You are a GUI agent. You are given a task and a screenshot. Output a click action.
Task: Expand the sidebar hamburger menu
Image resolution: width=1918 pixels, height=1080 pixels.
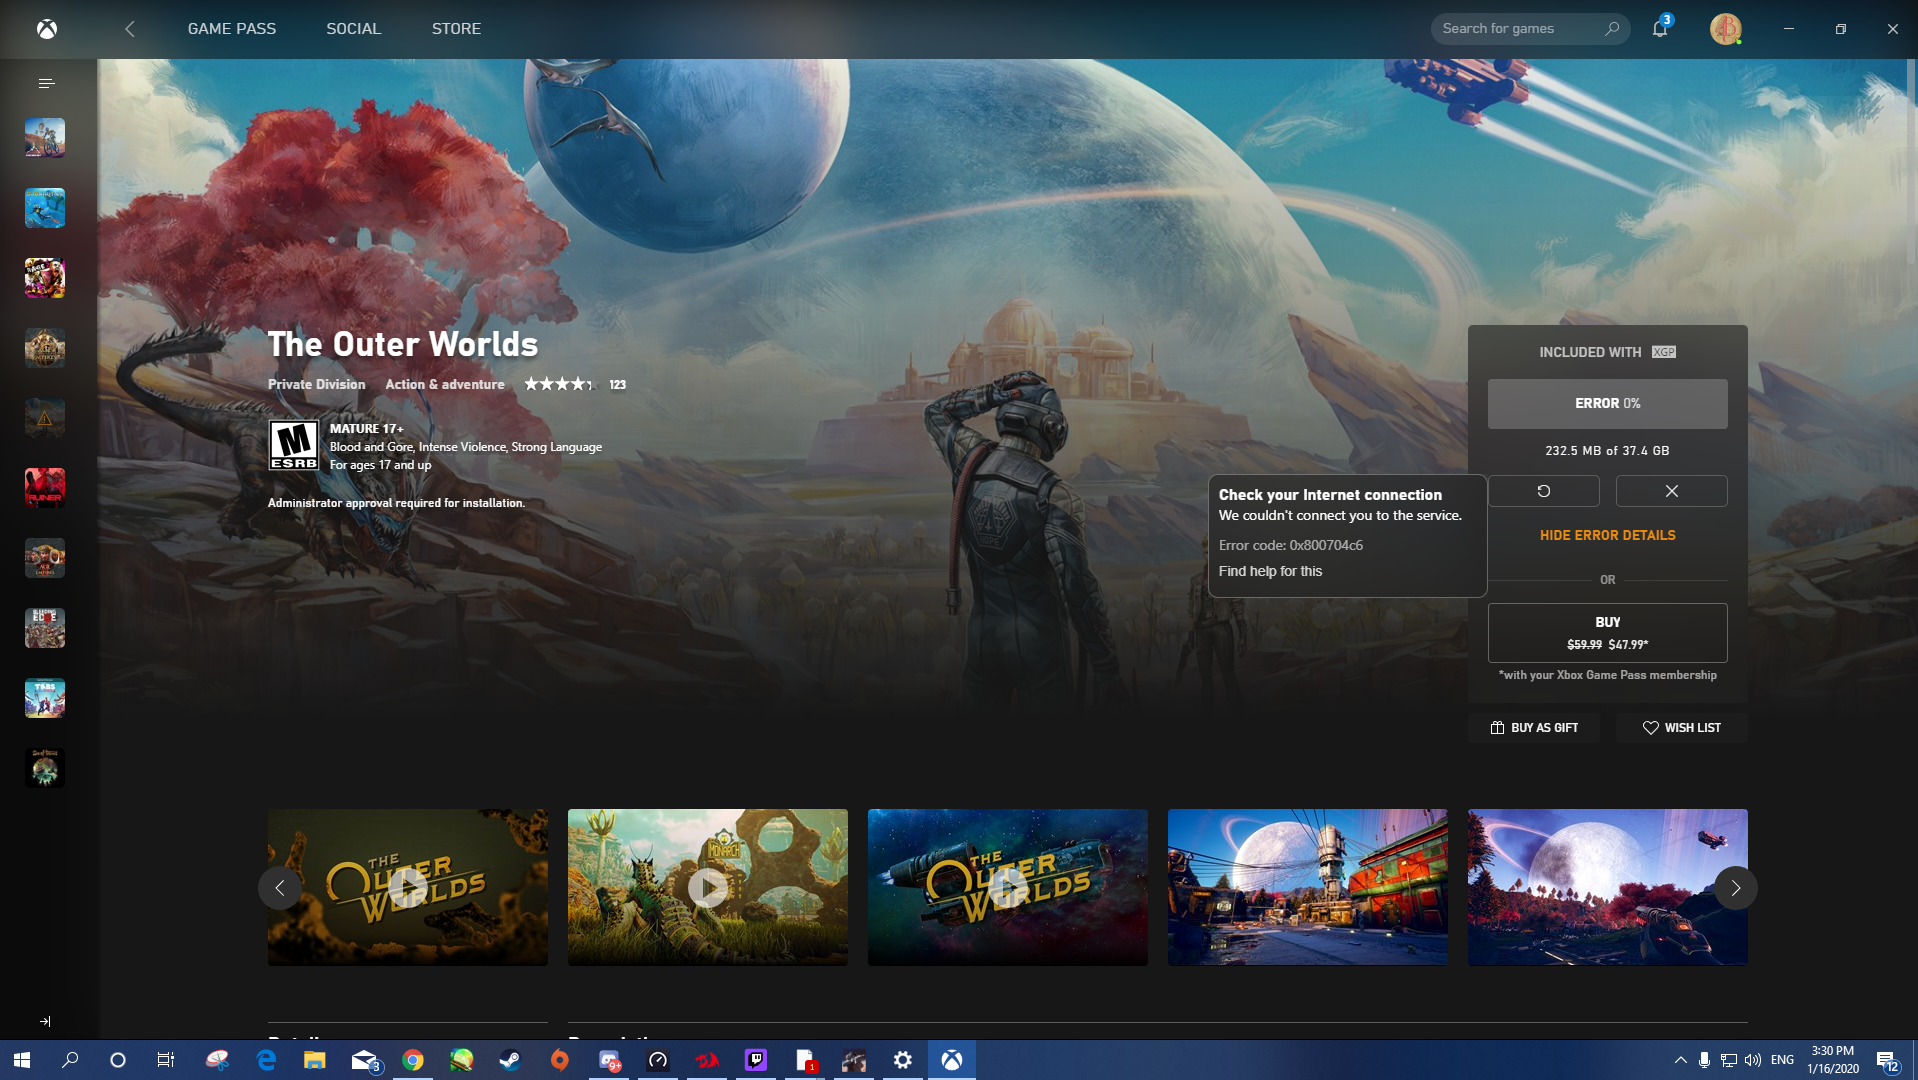(x=45, y=83)
